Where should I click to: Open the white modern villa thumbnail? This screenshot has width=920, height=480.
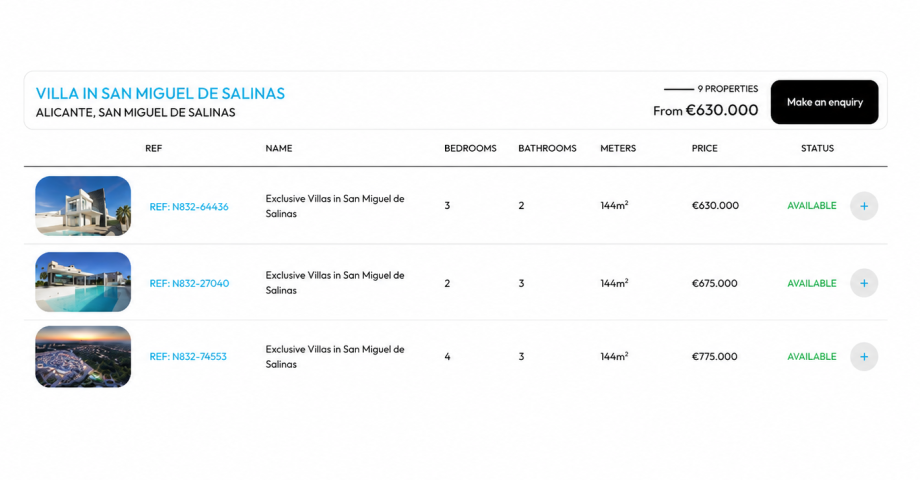coord(83,206)
